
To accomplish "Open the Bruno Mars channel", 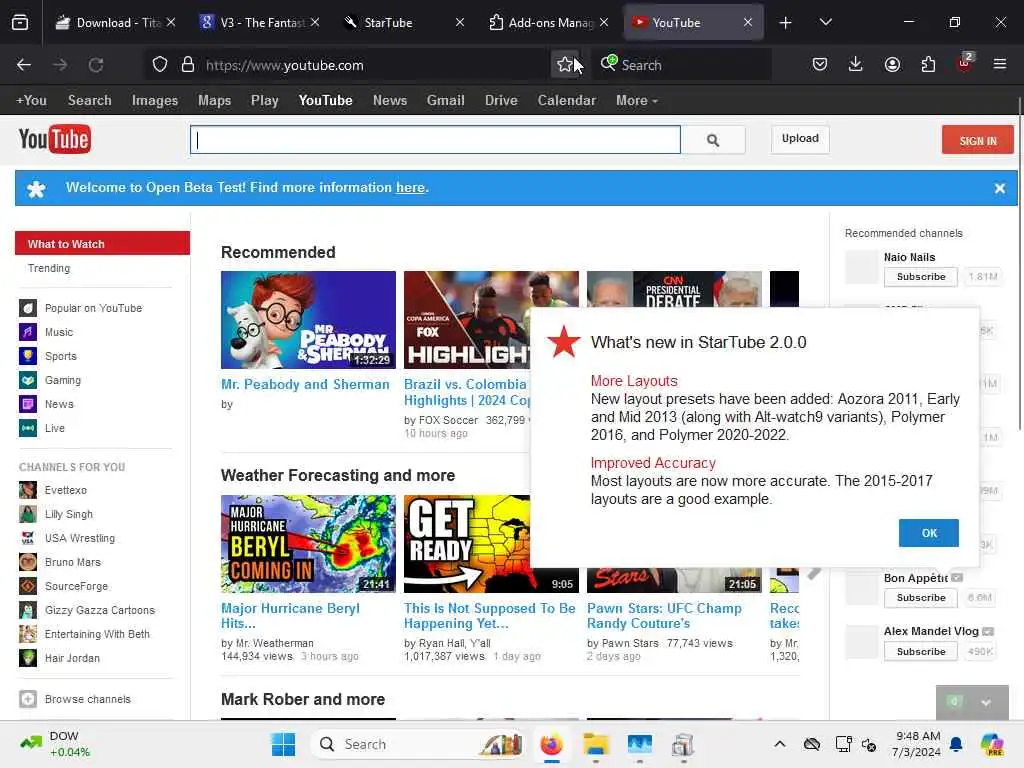I will (72, 562).
